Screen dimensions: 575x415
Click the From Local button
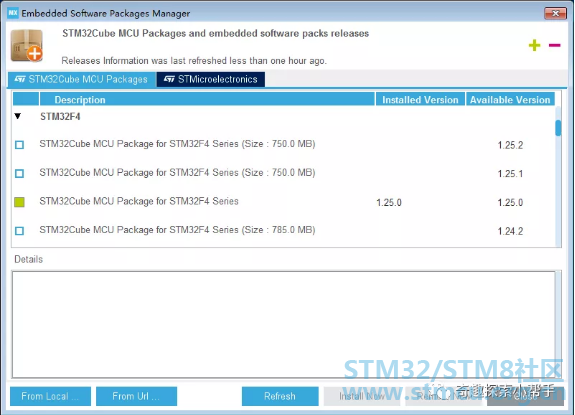(50, 396)
